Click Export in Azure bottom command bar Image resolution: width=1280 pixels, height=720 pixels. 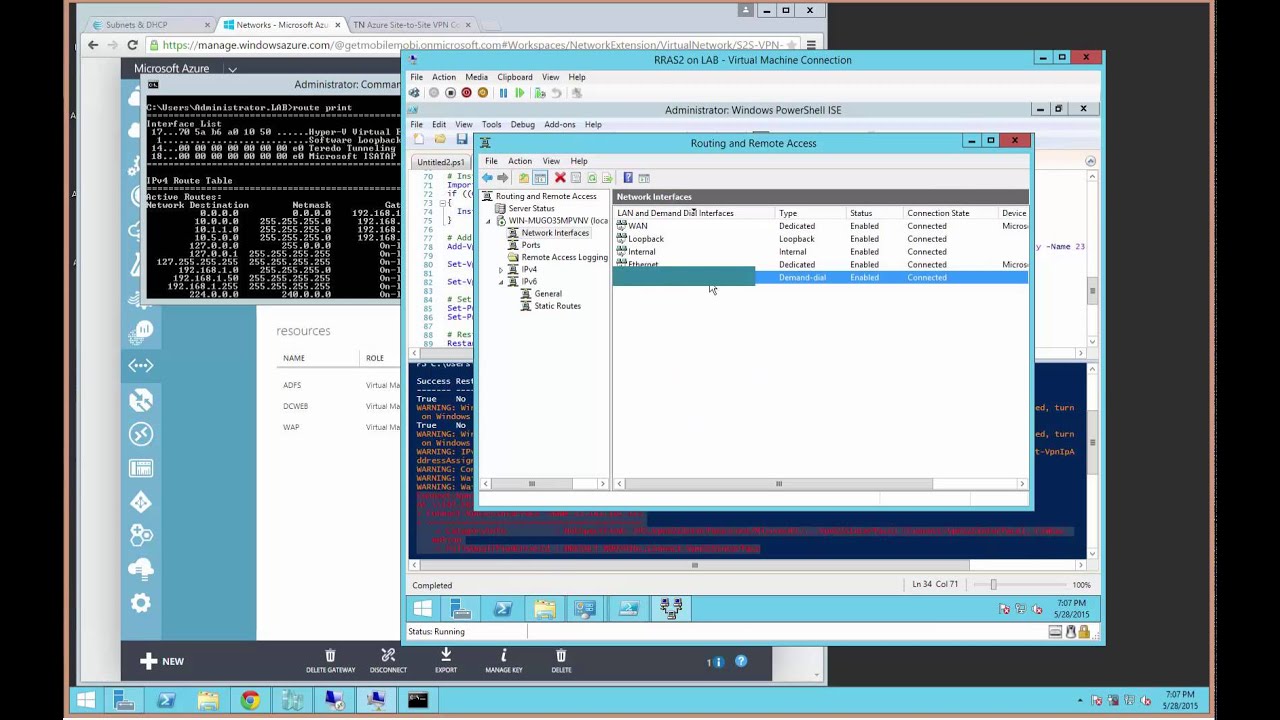pyautogui.click(x=446, y=661)
